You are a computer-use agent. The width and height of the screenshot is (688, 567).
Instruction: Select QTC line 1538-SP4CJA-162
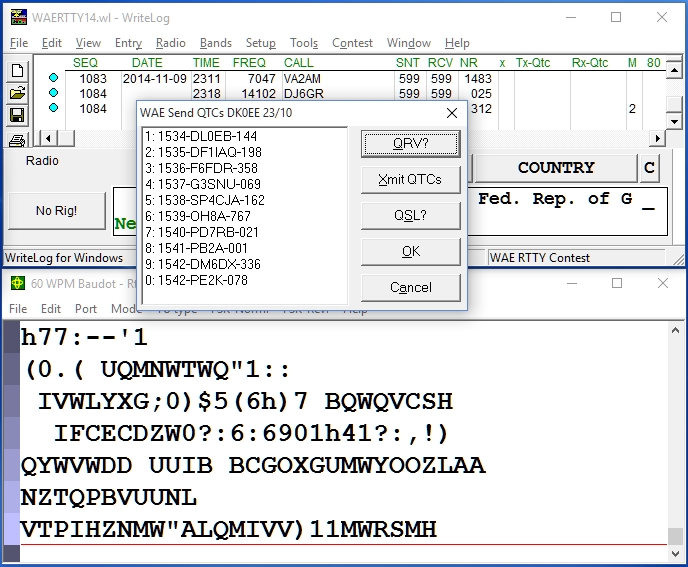point(205,200)
